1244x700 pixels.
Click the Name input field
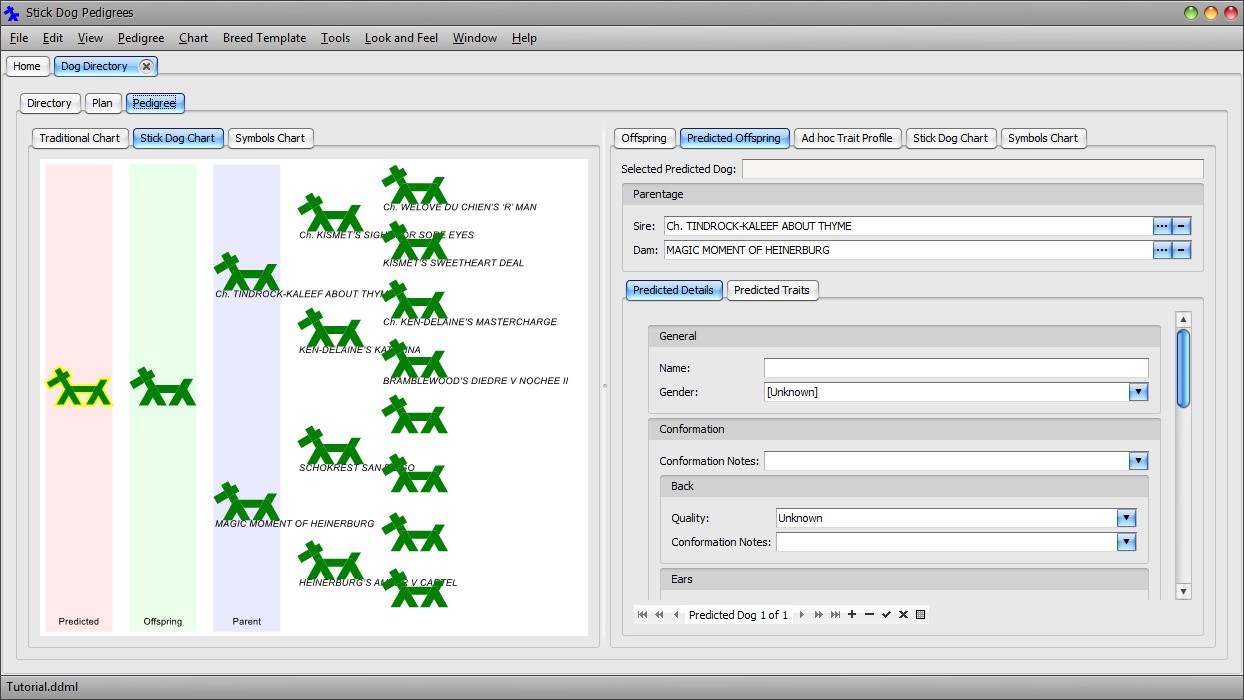[x=955, y=368]
